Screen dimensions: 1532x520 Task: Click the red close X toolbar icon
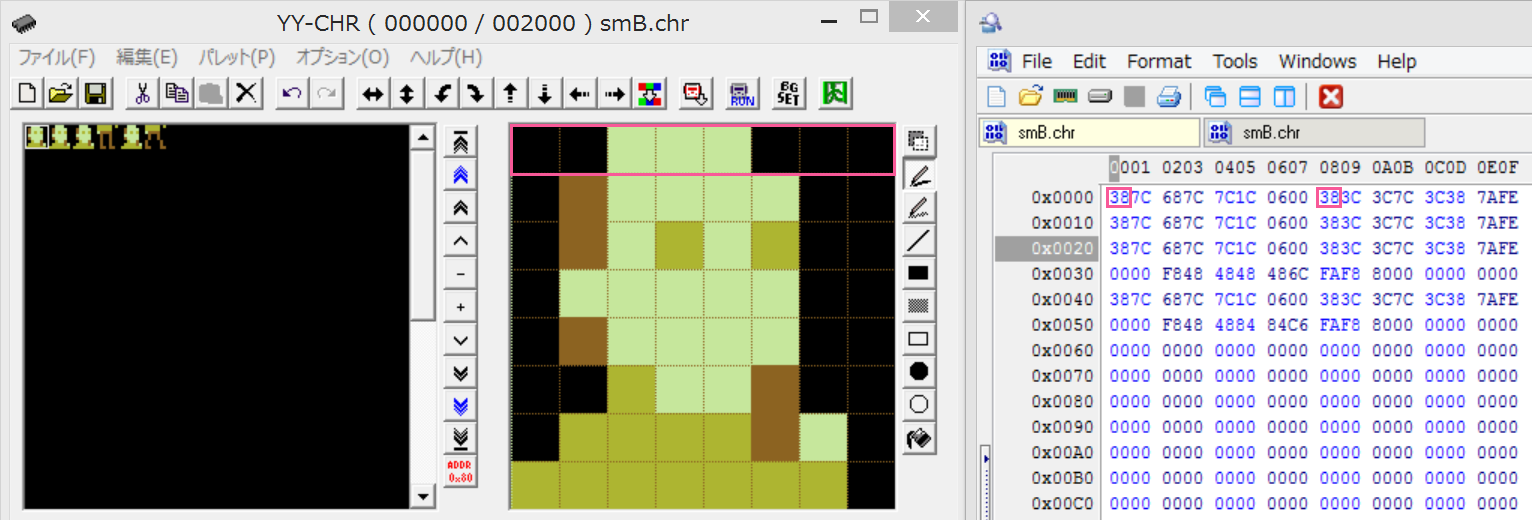(x=1330, y=97)
